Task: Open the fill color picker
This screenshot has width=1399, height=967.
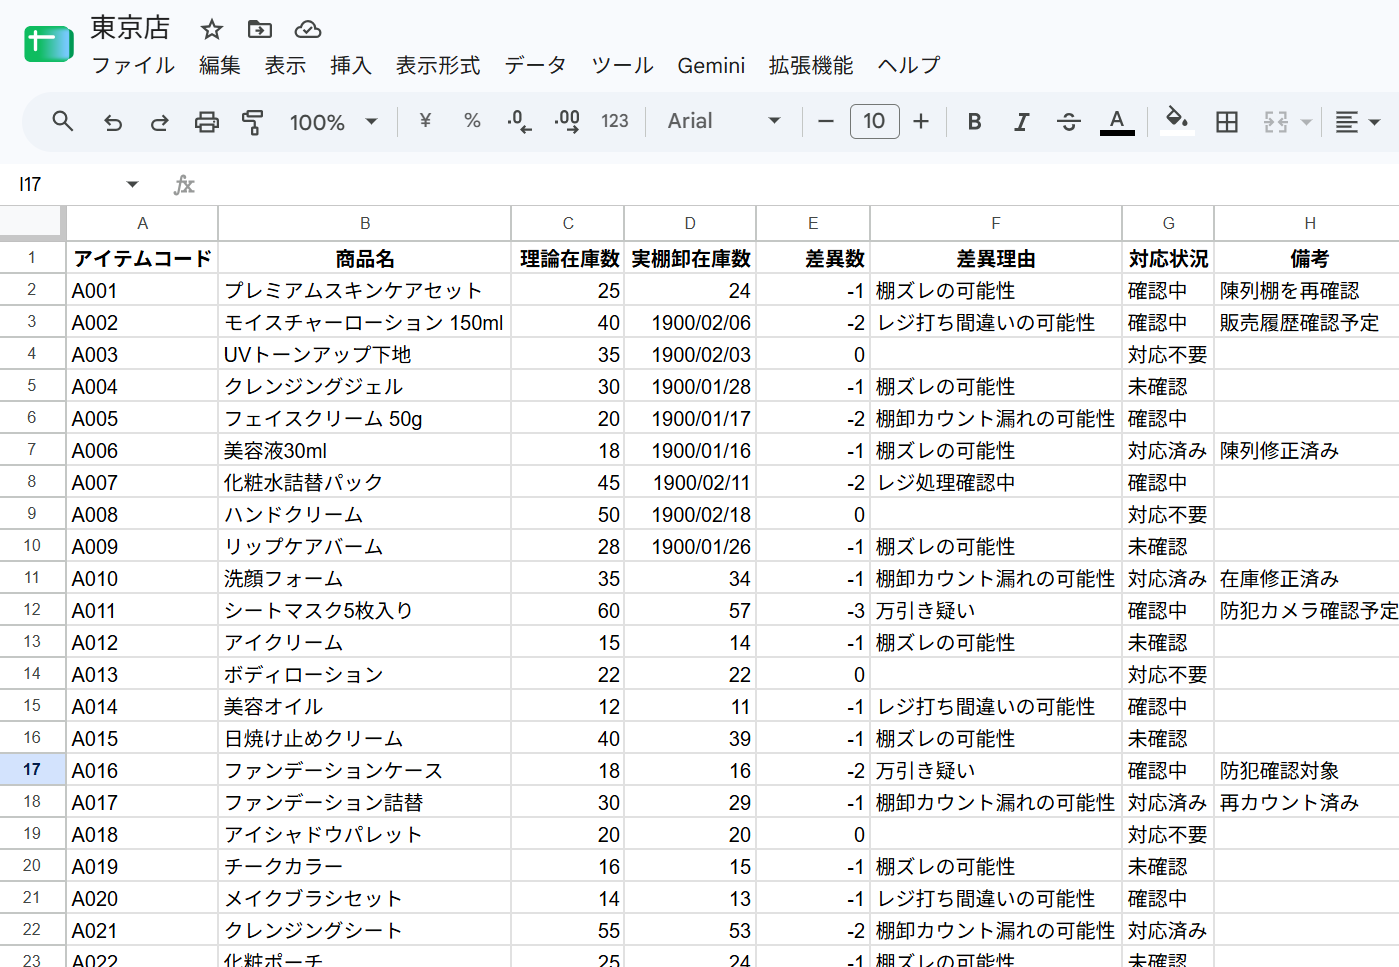Action: 1177,121
